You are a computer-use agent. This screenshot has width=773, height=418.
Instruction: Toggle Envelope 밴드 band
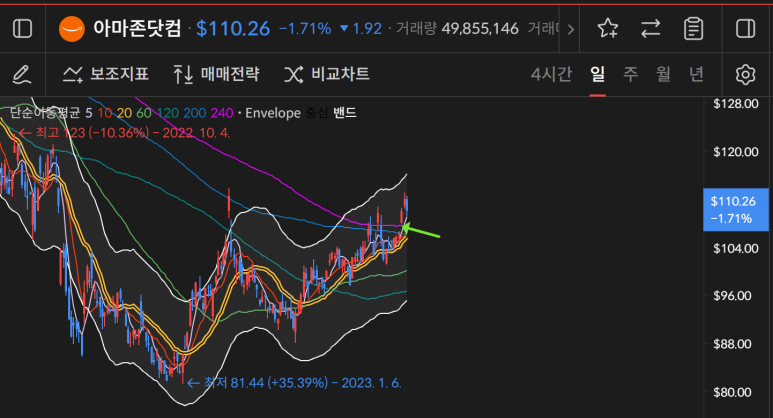345,113
